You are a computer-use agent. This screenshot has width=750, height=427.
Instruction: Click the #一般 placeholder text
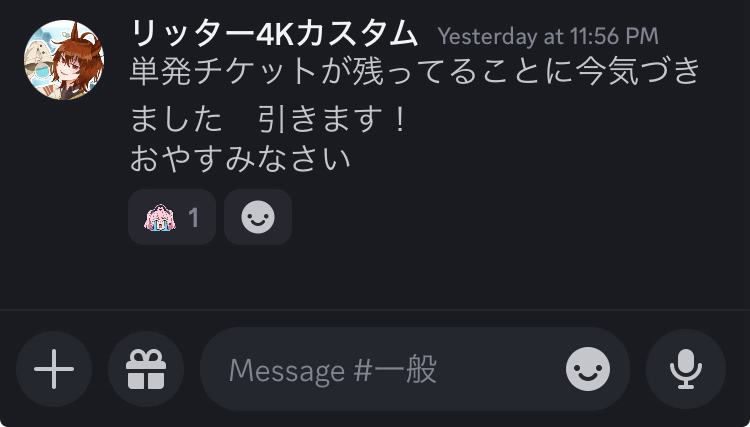click(395, 370)
